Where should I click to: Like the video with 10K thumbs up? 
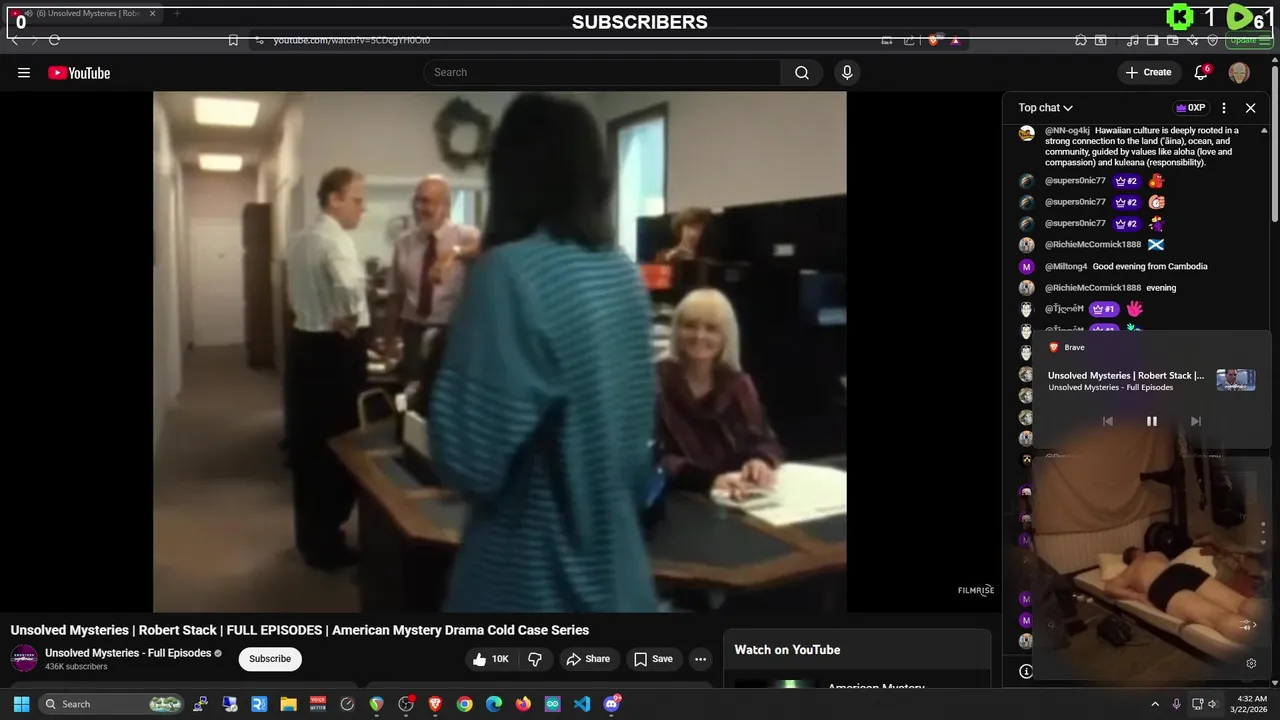tap(491, 659)
